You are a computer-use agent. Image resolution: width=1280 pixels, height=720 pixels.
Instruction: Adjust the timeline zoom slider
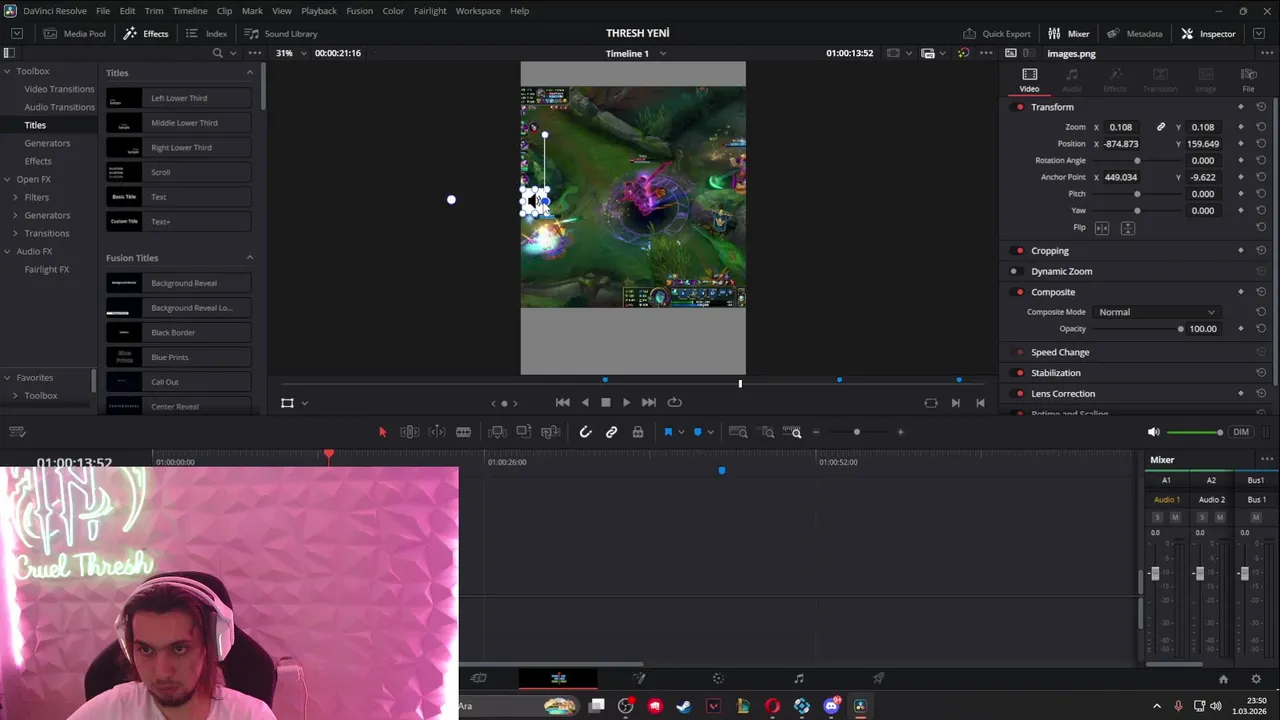point(857,432)
